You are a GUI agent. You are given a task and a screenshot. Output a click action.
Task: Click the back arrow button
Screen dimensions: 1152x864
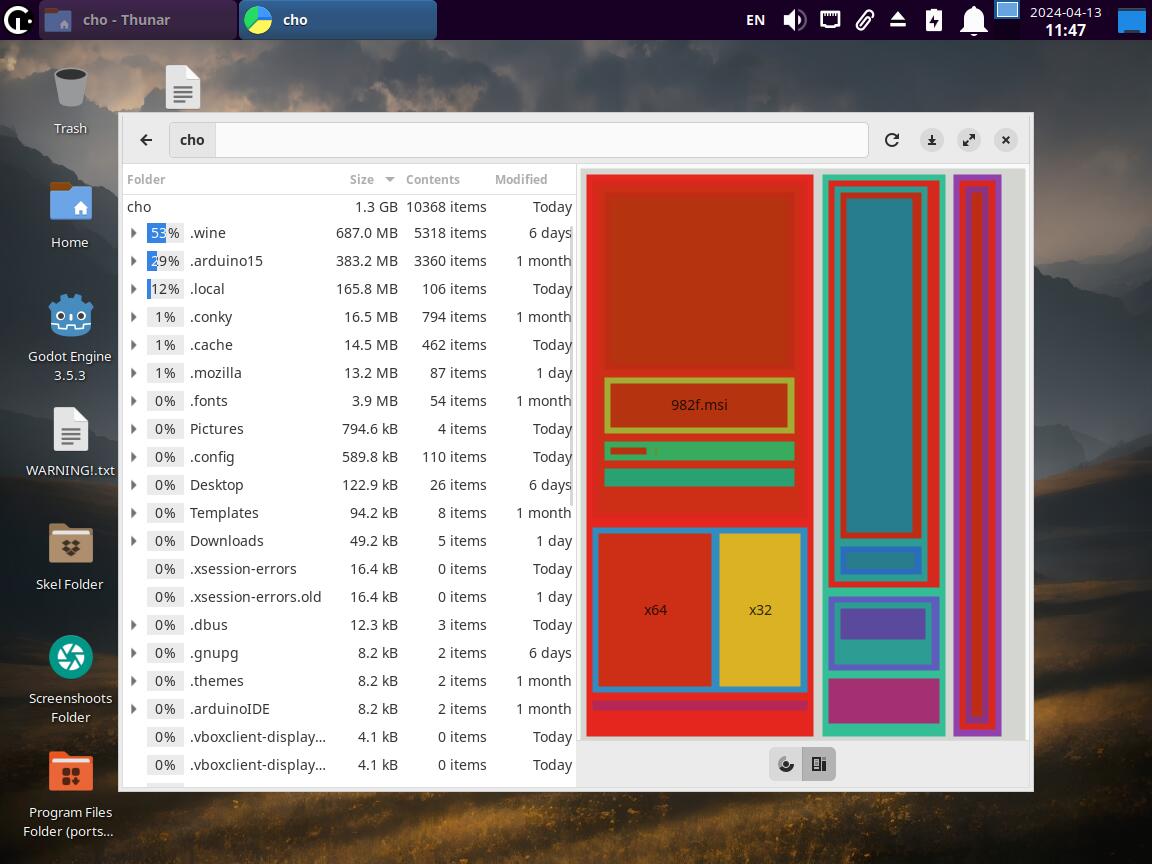(x=146, y=140)
